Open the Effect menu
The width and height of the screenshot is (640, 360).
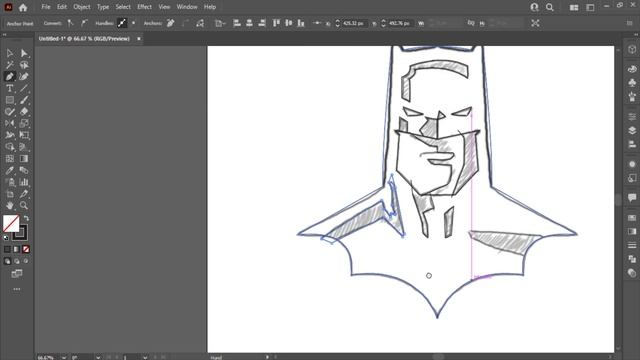[144, 7]
